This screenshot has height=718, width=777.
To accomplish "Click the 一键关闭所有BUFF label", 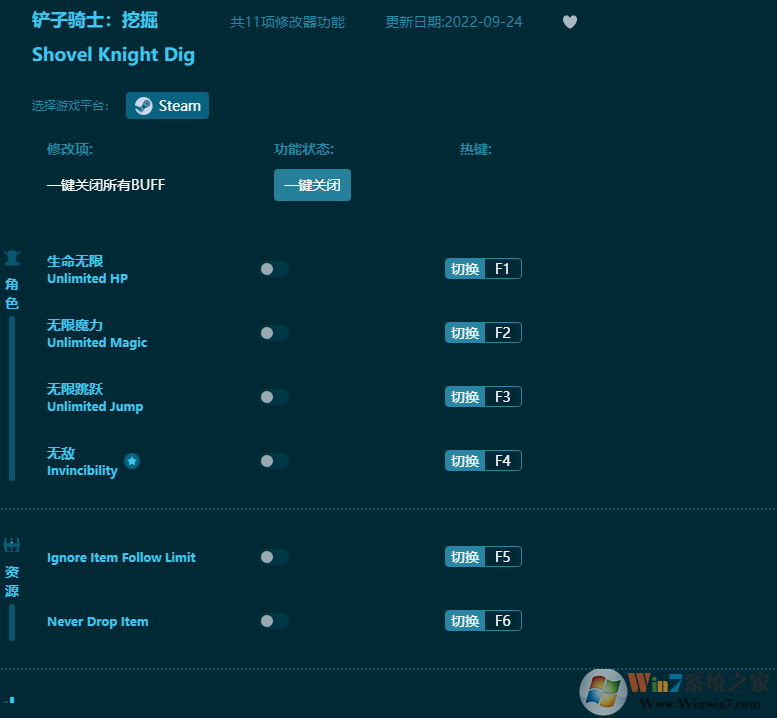I will 106,185.
